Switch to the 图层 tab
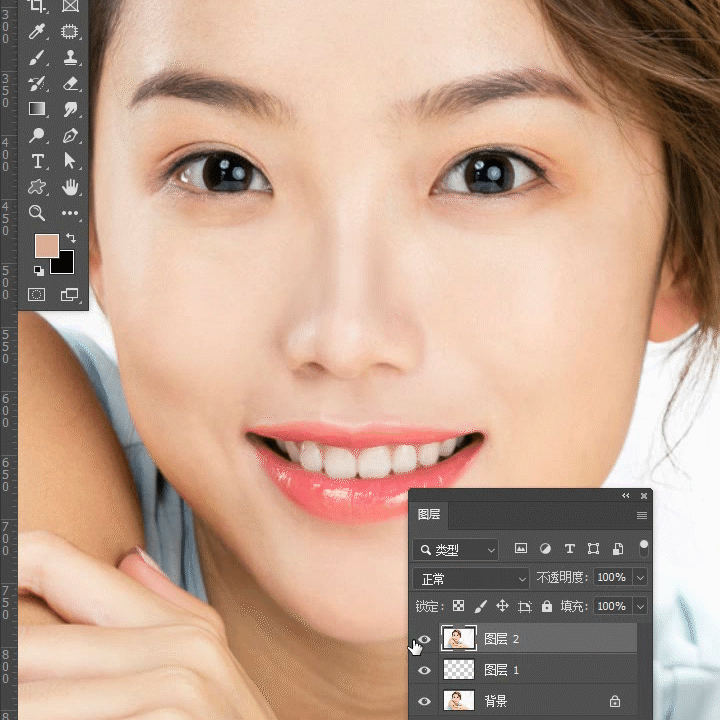The image size is (720, 720). [428, 514]
